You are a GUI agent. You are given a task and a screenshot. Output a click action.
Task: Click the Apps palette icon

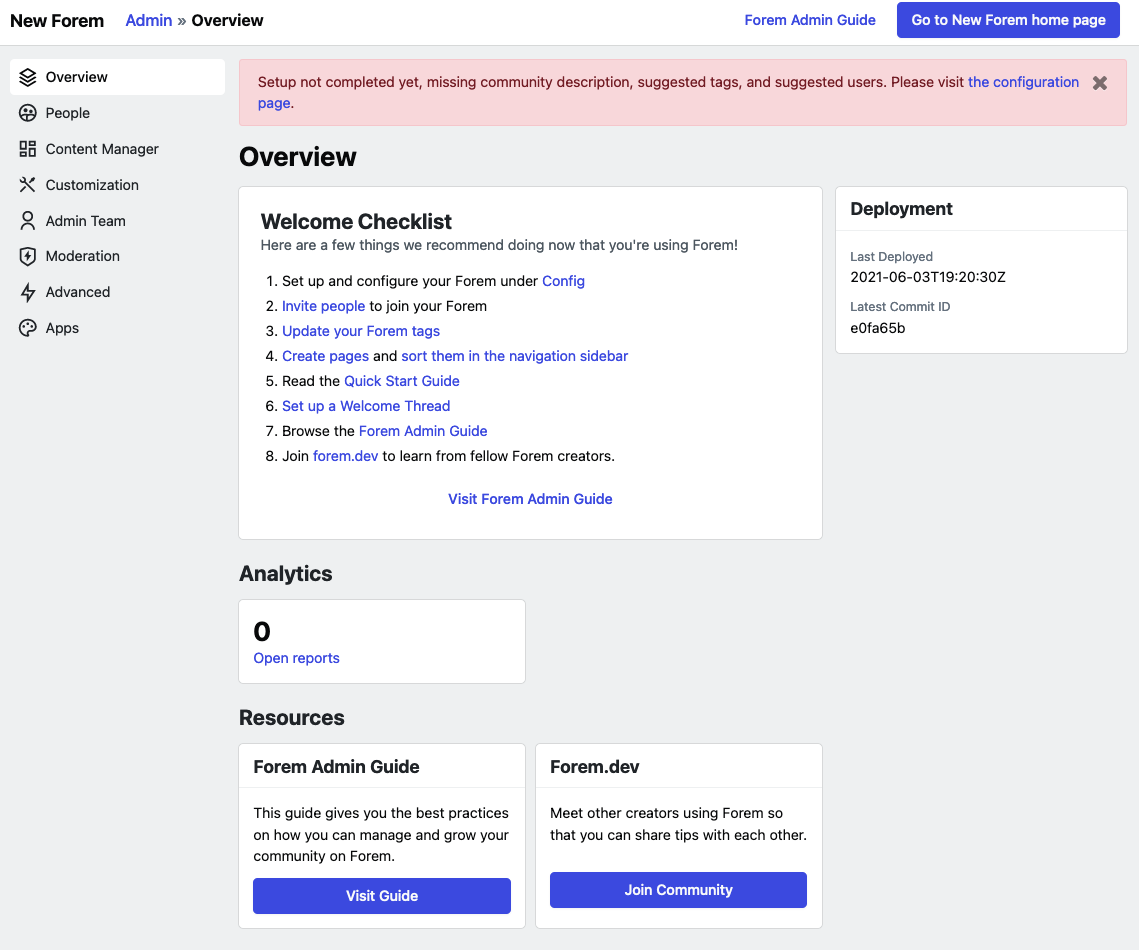(28, 328)
